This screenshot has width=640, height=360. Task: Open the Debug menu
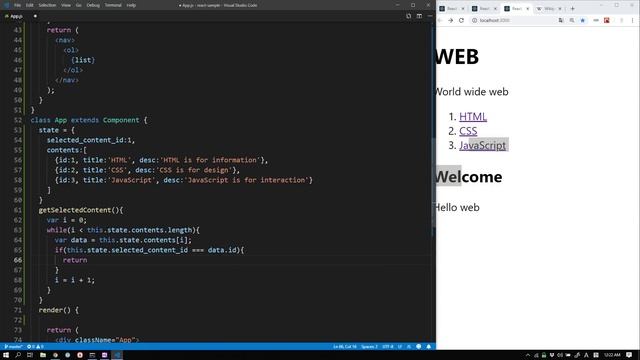93,5
